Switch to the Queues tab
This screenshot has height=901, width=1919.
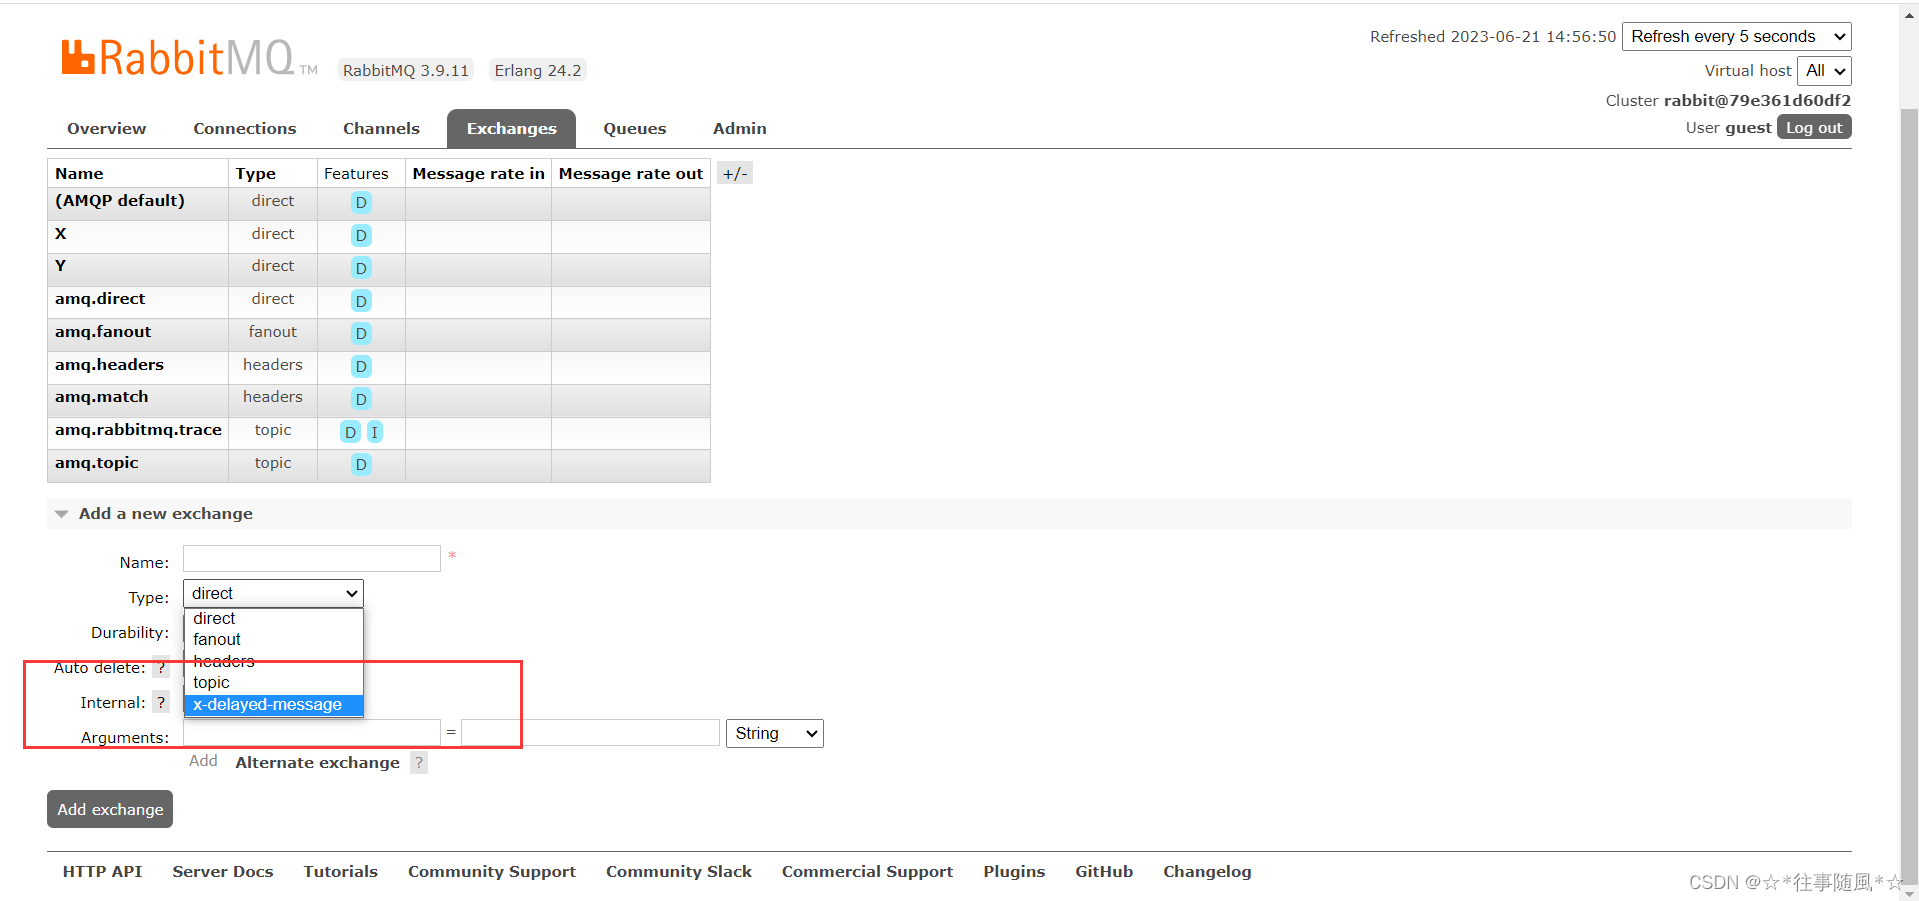pyautogui.click(x=635, y=128)
